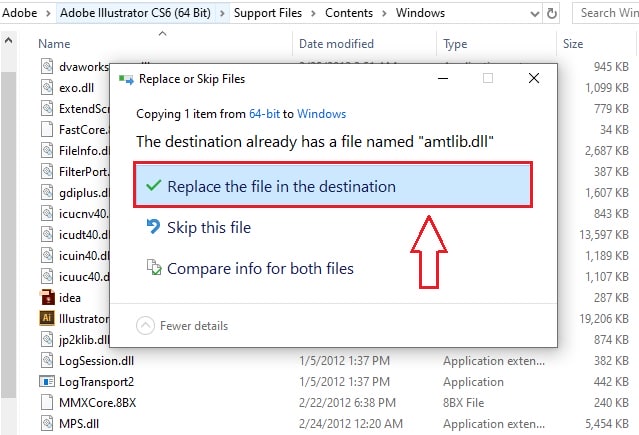The width and height of the screenshot is (639, 435).
Task: Click the Compare info files icon
Action: [x=154, y=267]
